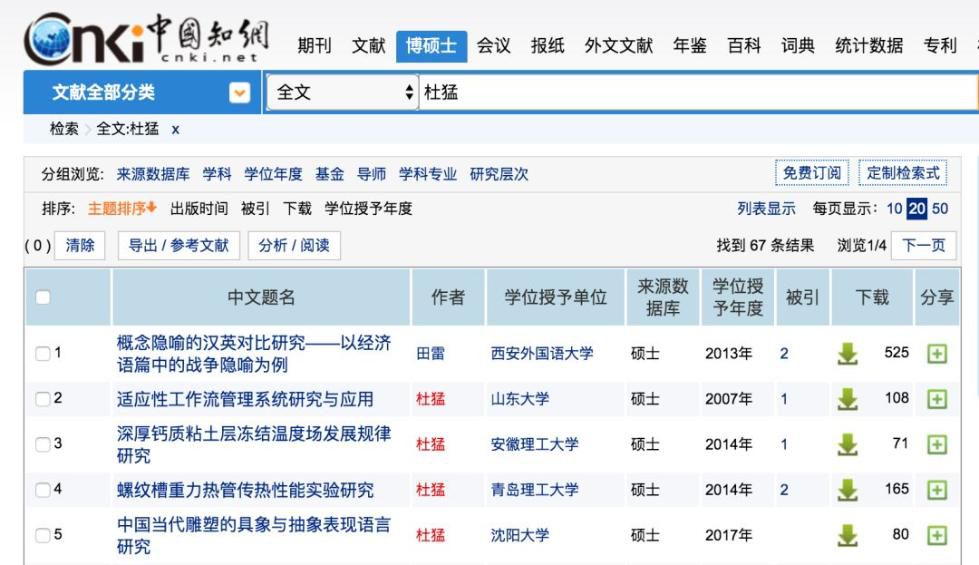979x565 pixels.
Task: Click the share plus icon for result 5
Action: point(936,535)
